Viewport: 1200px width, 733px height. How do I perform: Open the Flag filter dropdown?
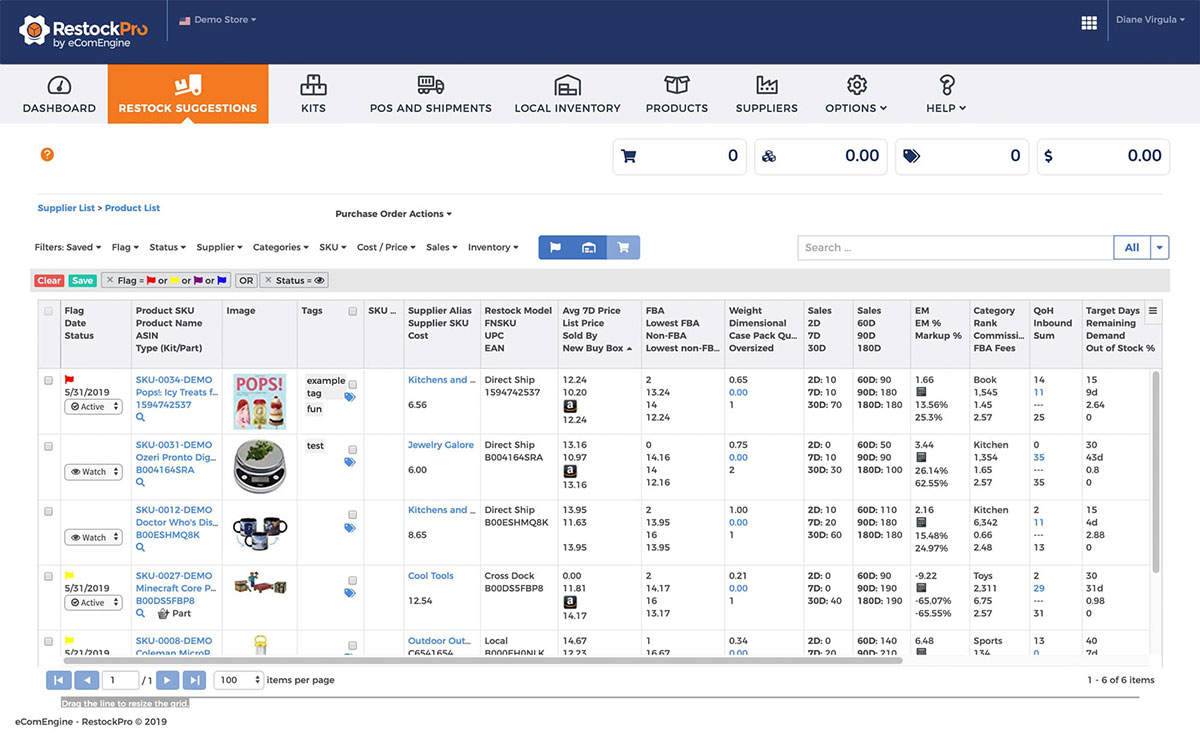tap(126, 247)
